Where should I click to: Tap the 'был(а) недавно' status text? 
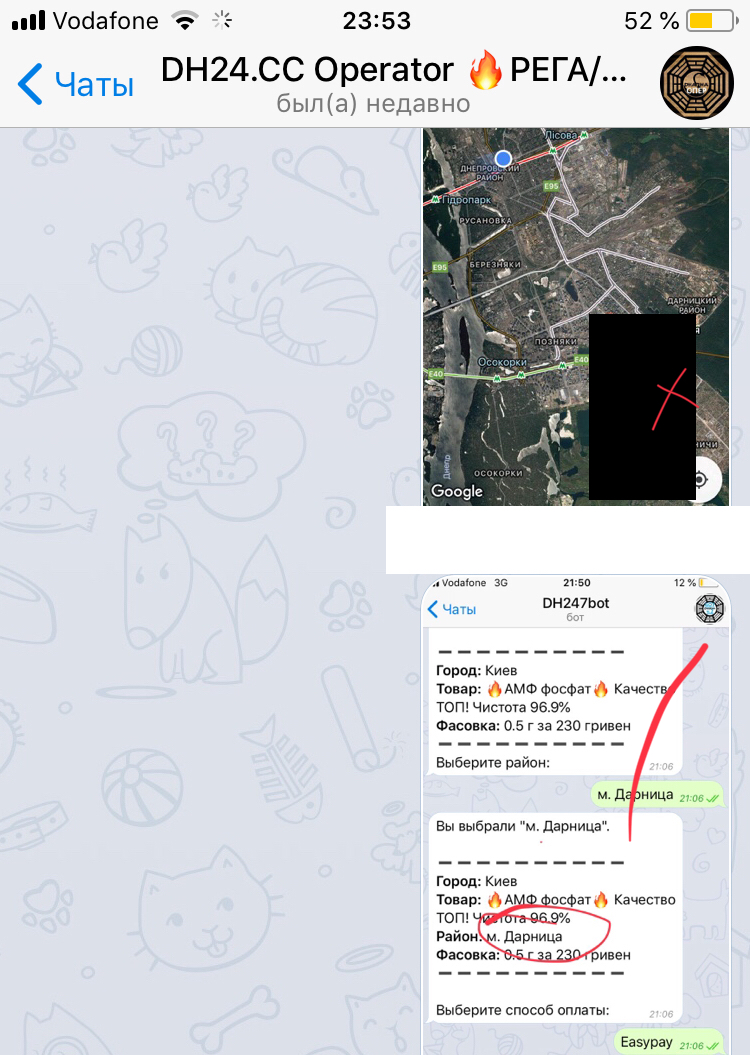(x=373, y=104)
